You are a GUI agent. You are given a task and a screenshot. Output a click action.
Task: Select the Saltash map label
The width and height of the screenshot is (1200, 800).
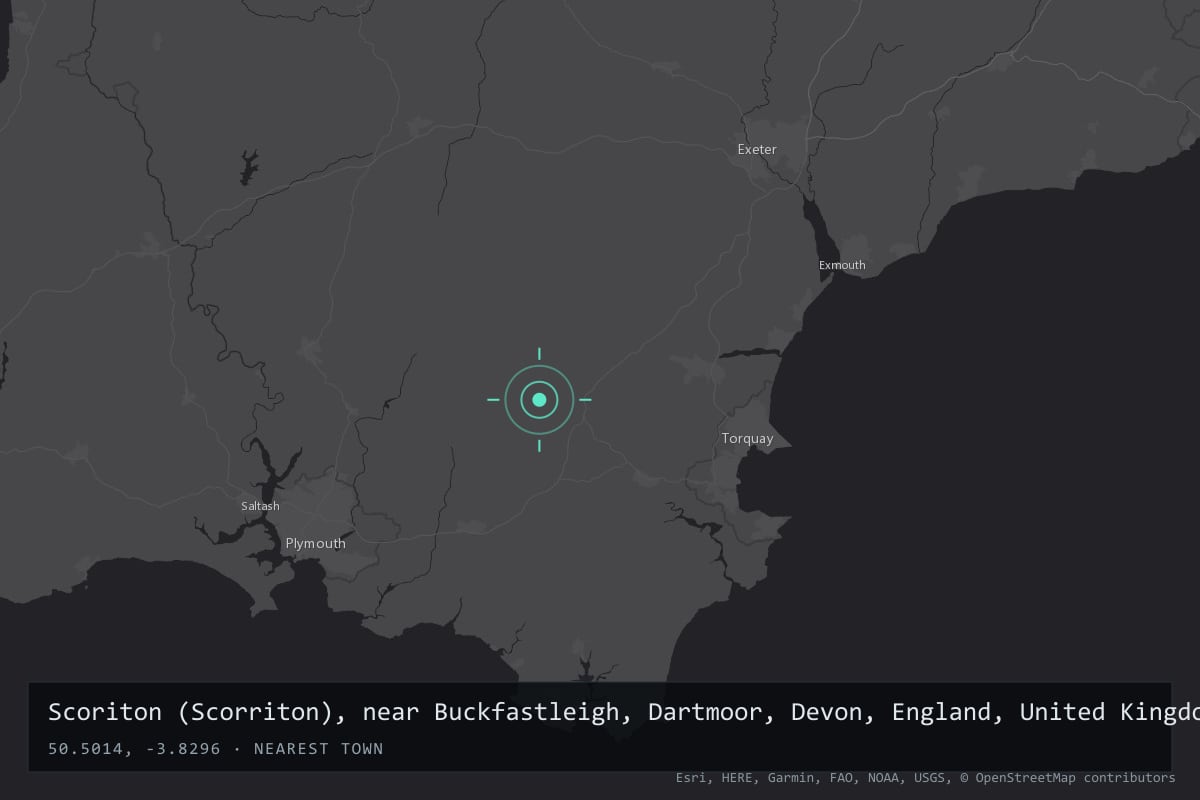[x=260, y=506]
